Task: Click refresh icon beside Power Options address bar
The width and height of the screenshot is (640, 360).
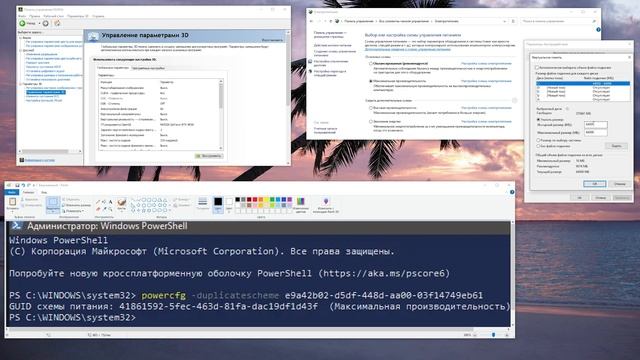Action: pyautogui.click(x=513, y=21)
